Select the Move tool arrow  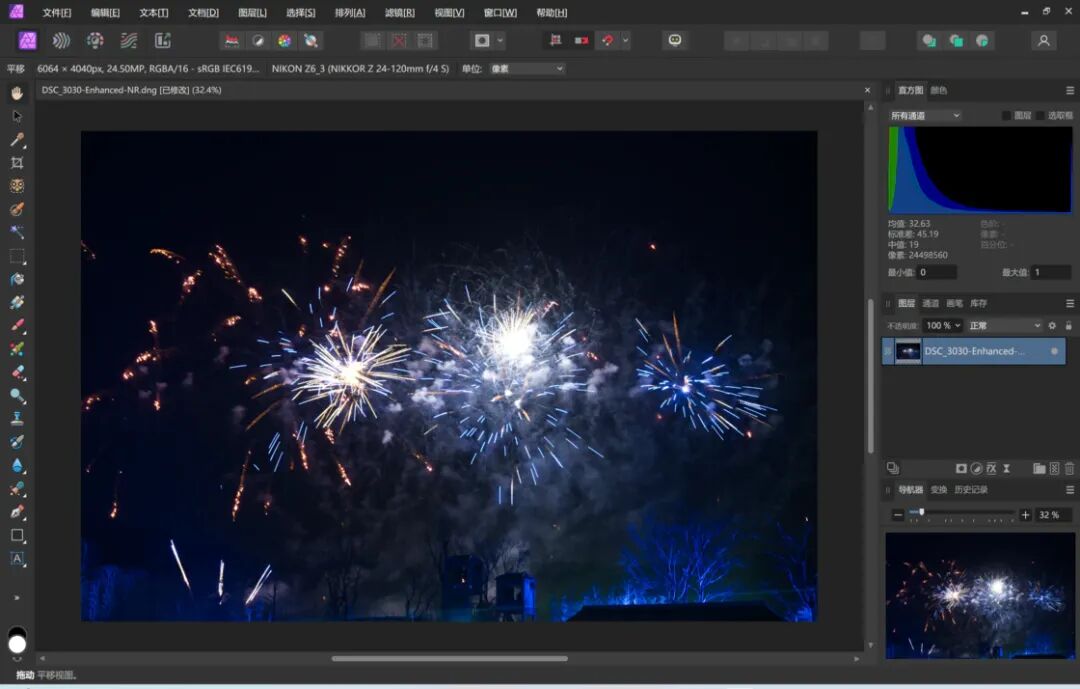click(x=17, y=116)
